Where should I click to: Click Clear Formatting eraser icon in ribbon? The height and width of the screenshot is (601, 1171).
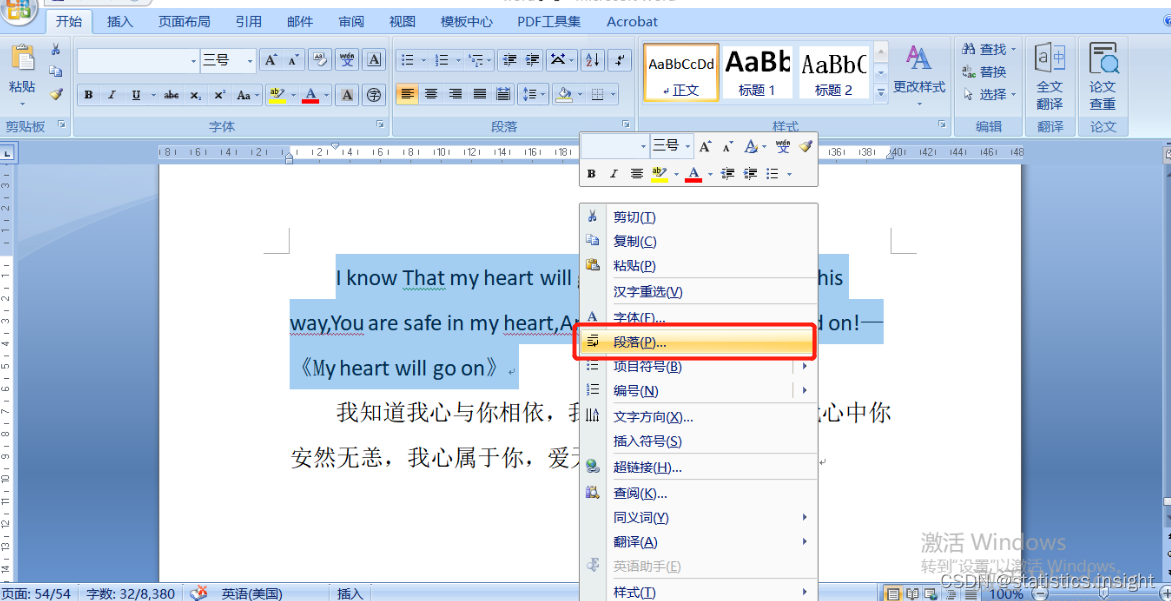[320, 60]
